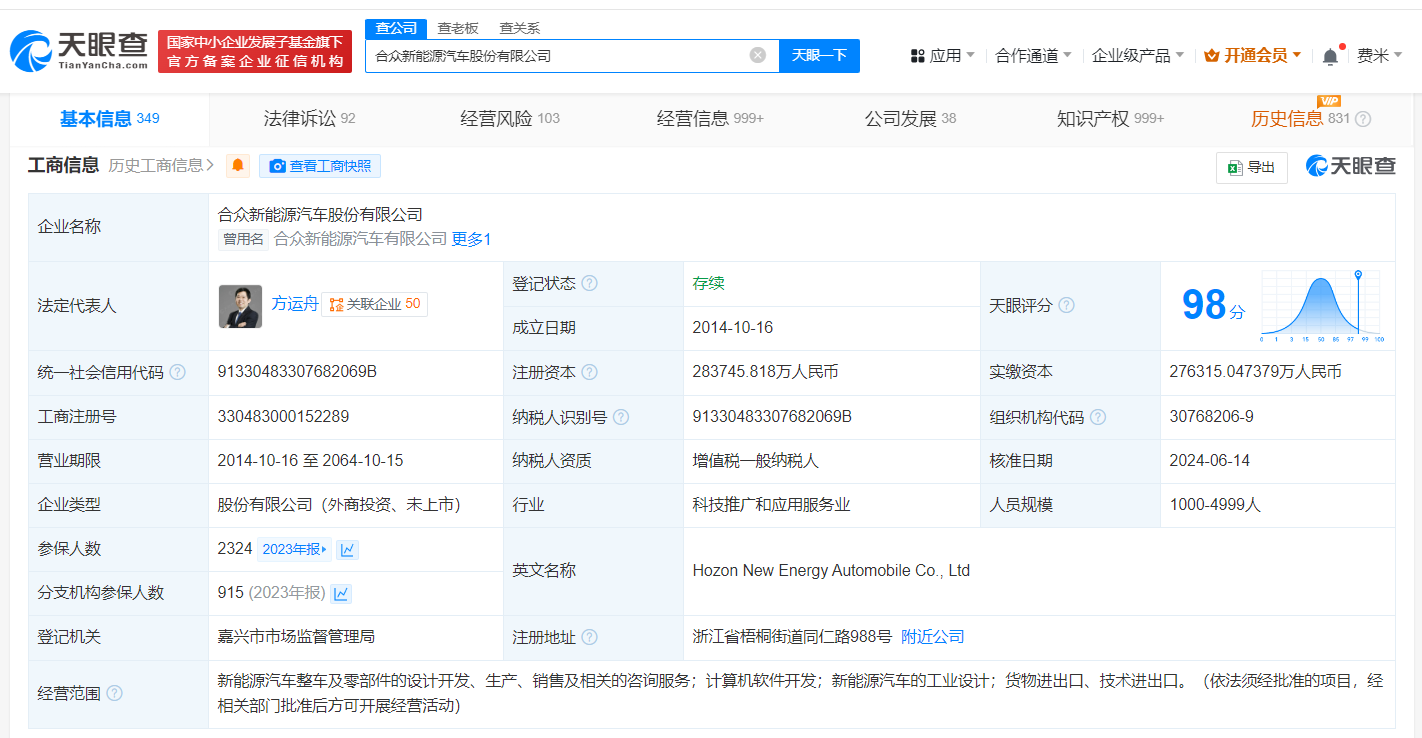Click the TianYanCha logo

tap(80, 50)
